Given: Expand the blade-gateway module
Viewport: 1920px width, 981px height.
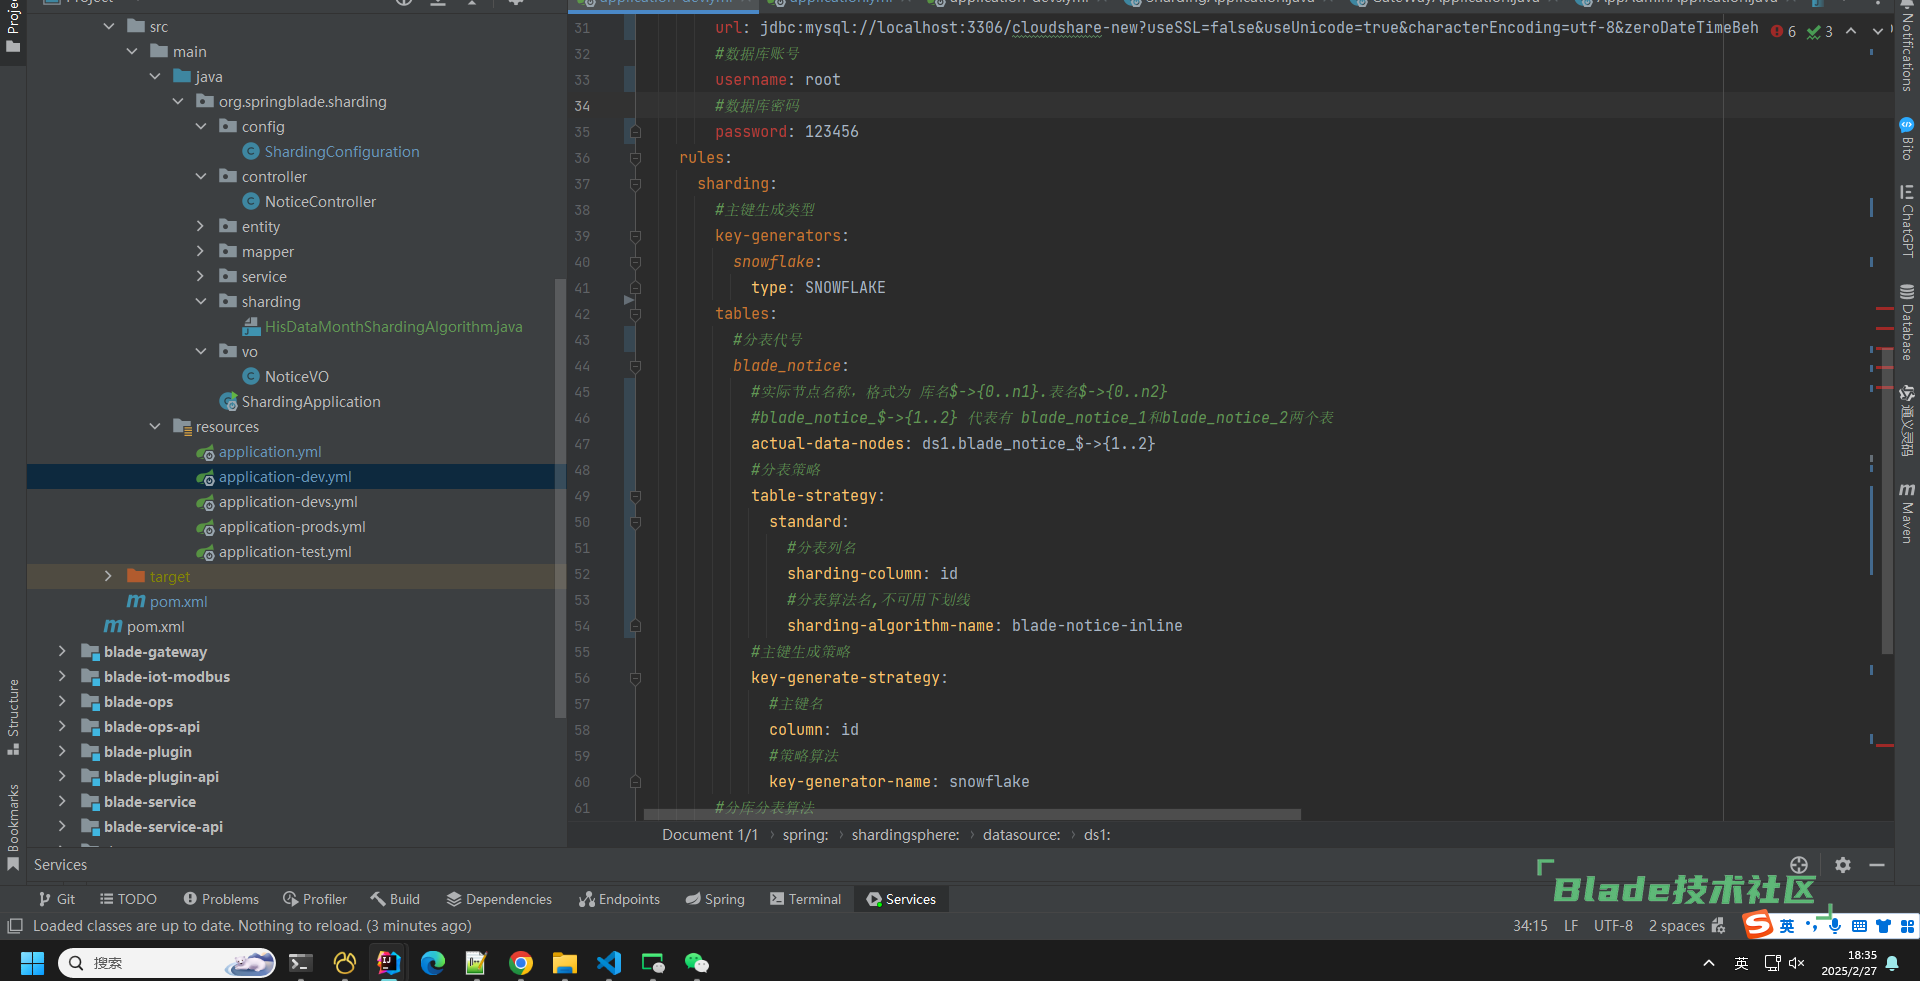Looking at the screenshot, I should click(63, 652).
